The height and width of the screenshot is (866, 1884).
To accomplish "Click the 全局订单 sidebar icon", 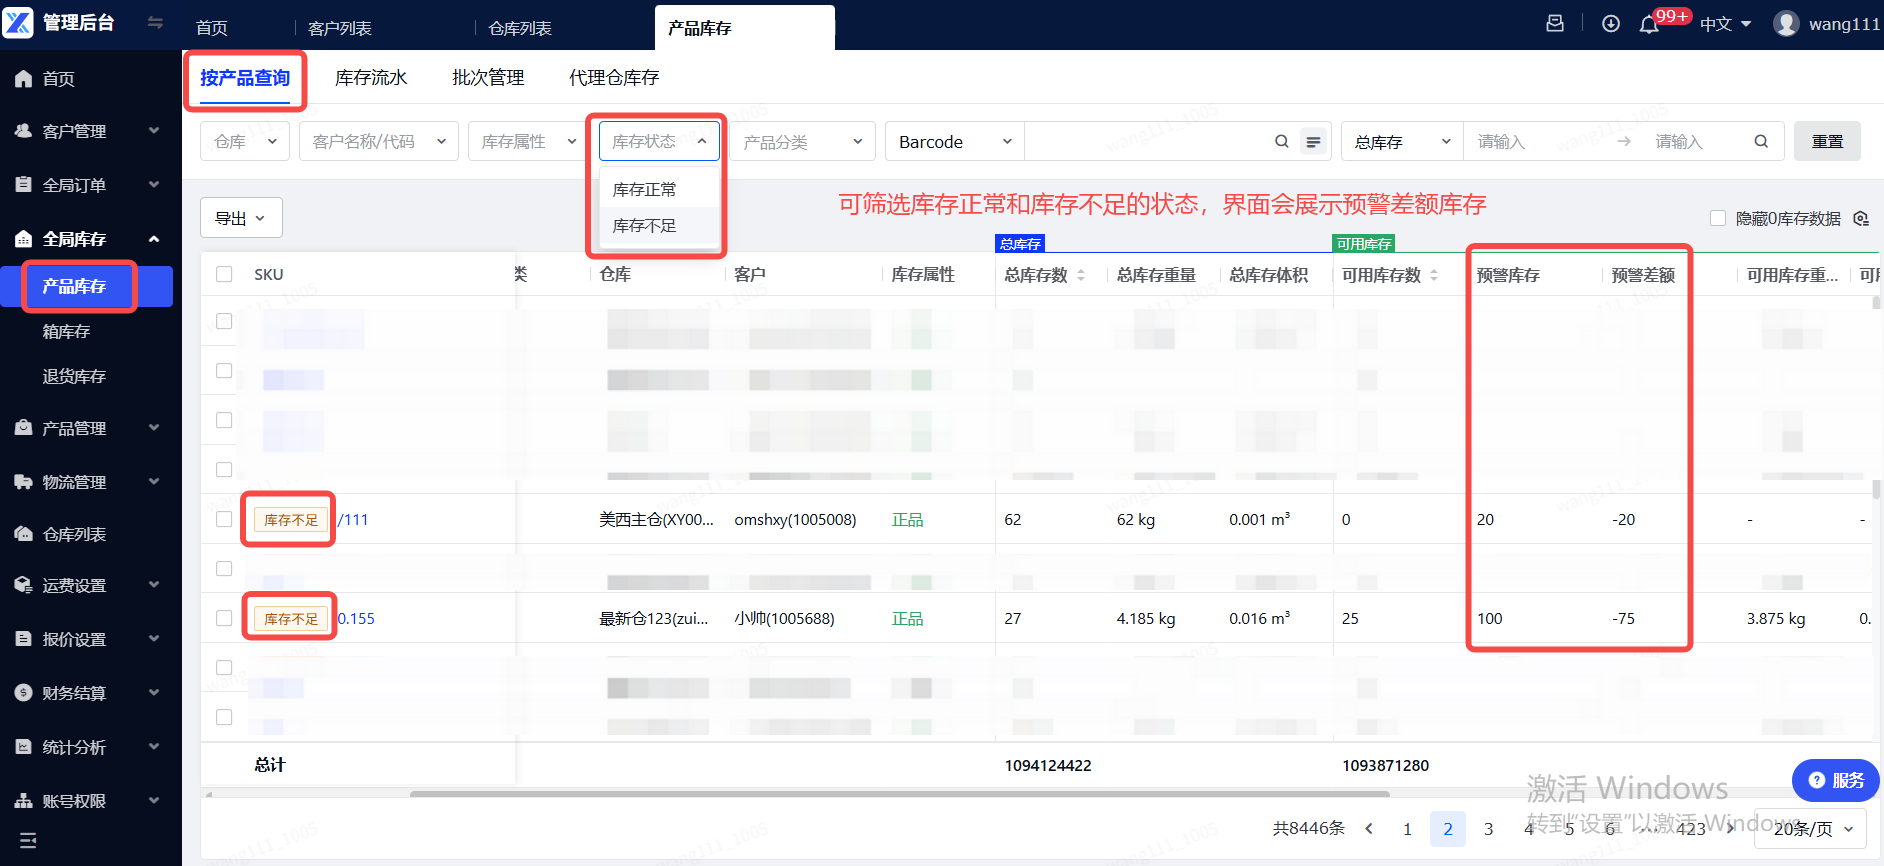I will 23,185.
